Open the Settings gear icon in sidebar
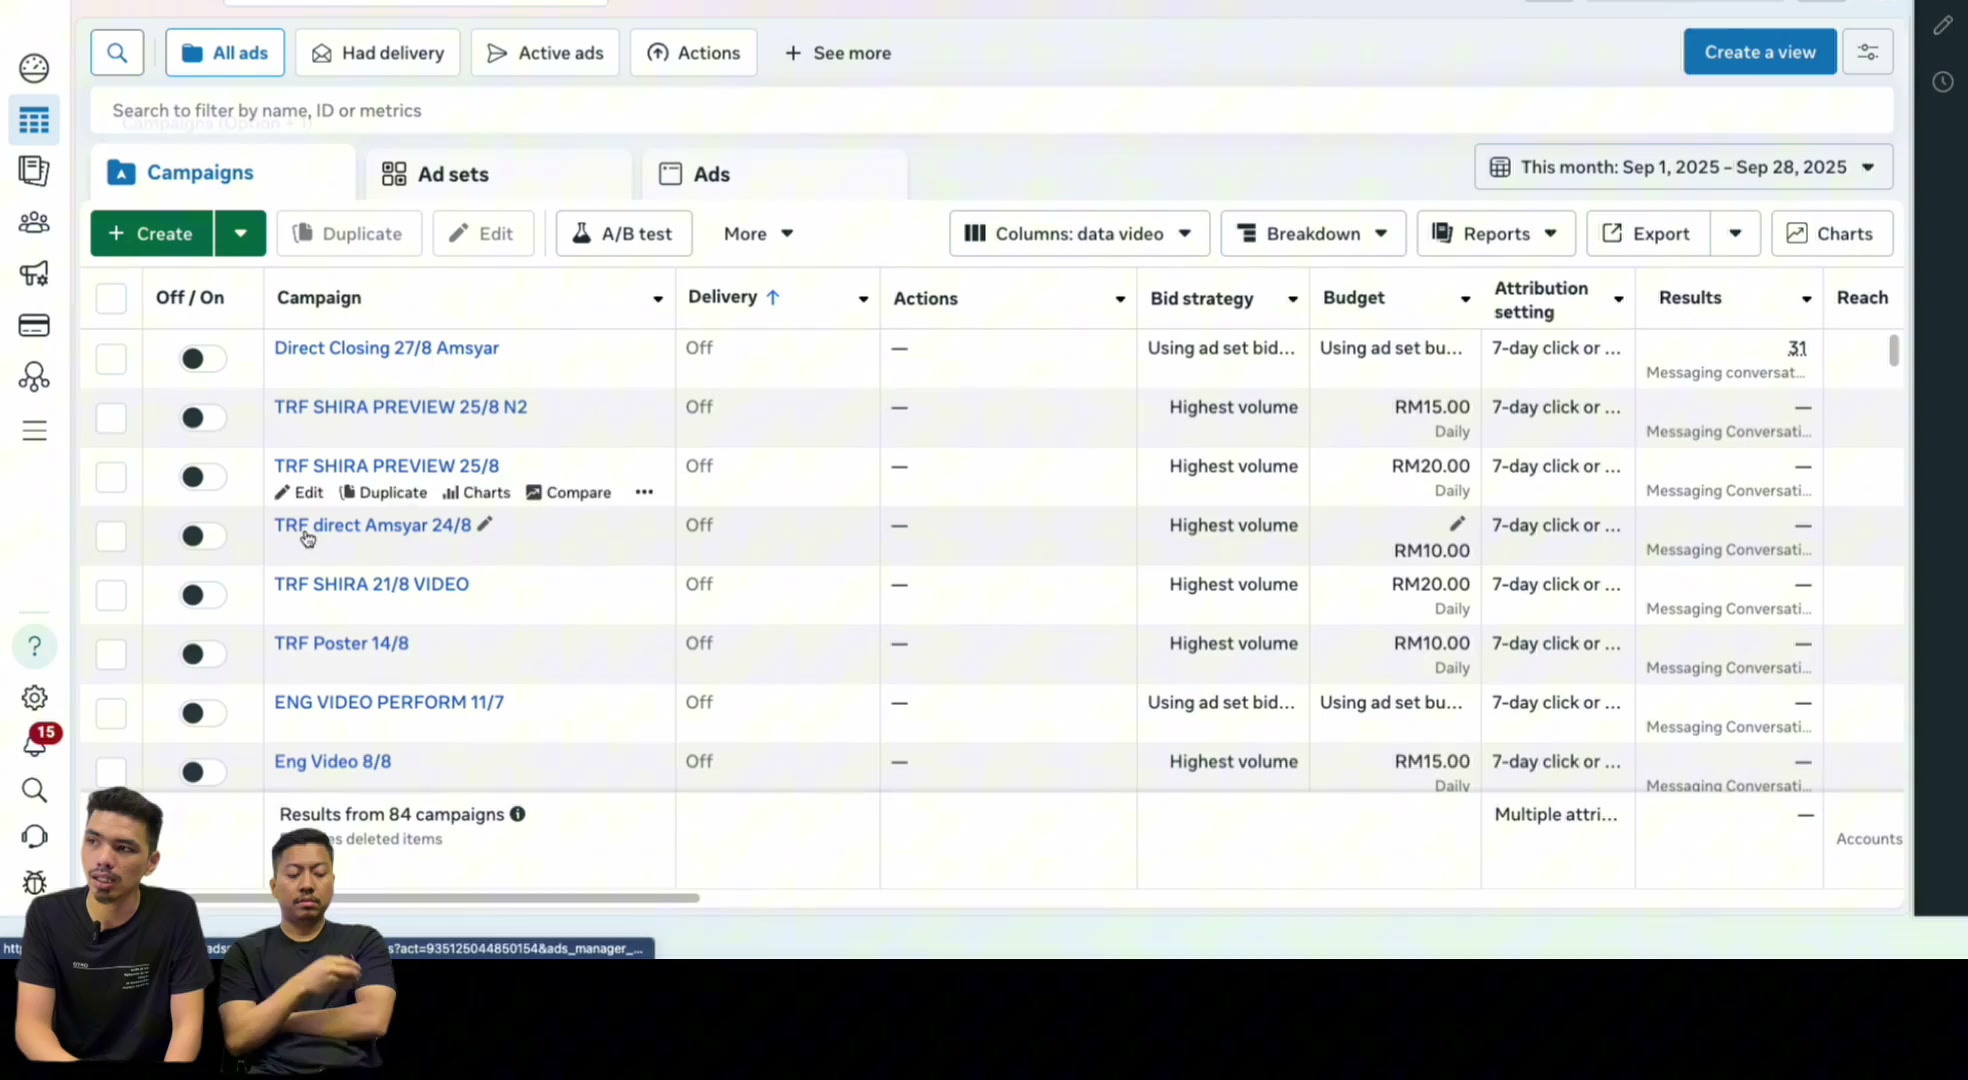The height and width of the screenshot is (1080, 1968). coord(34,698)
